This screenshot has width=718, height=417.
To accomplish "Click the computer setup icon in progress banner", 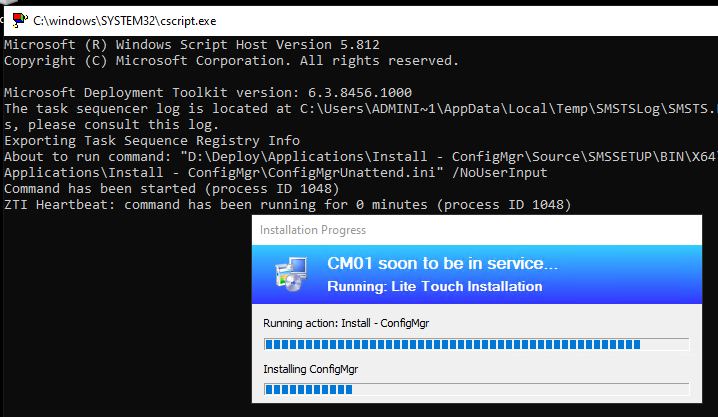I will (x=289, y=273).
